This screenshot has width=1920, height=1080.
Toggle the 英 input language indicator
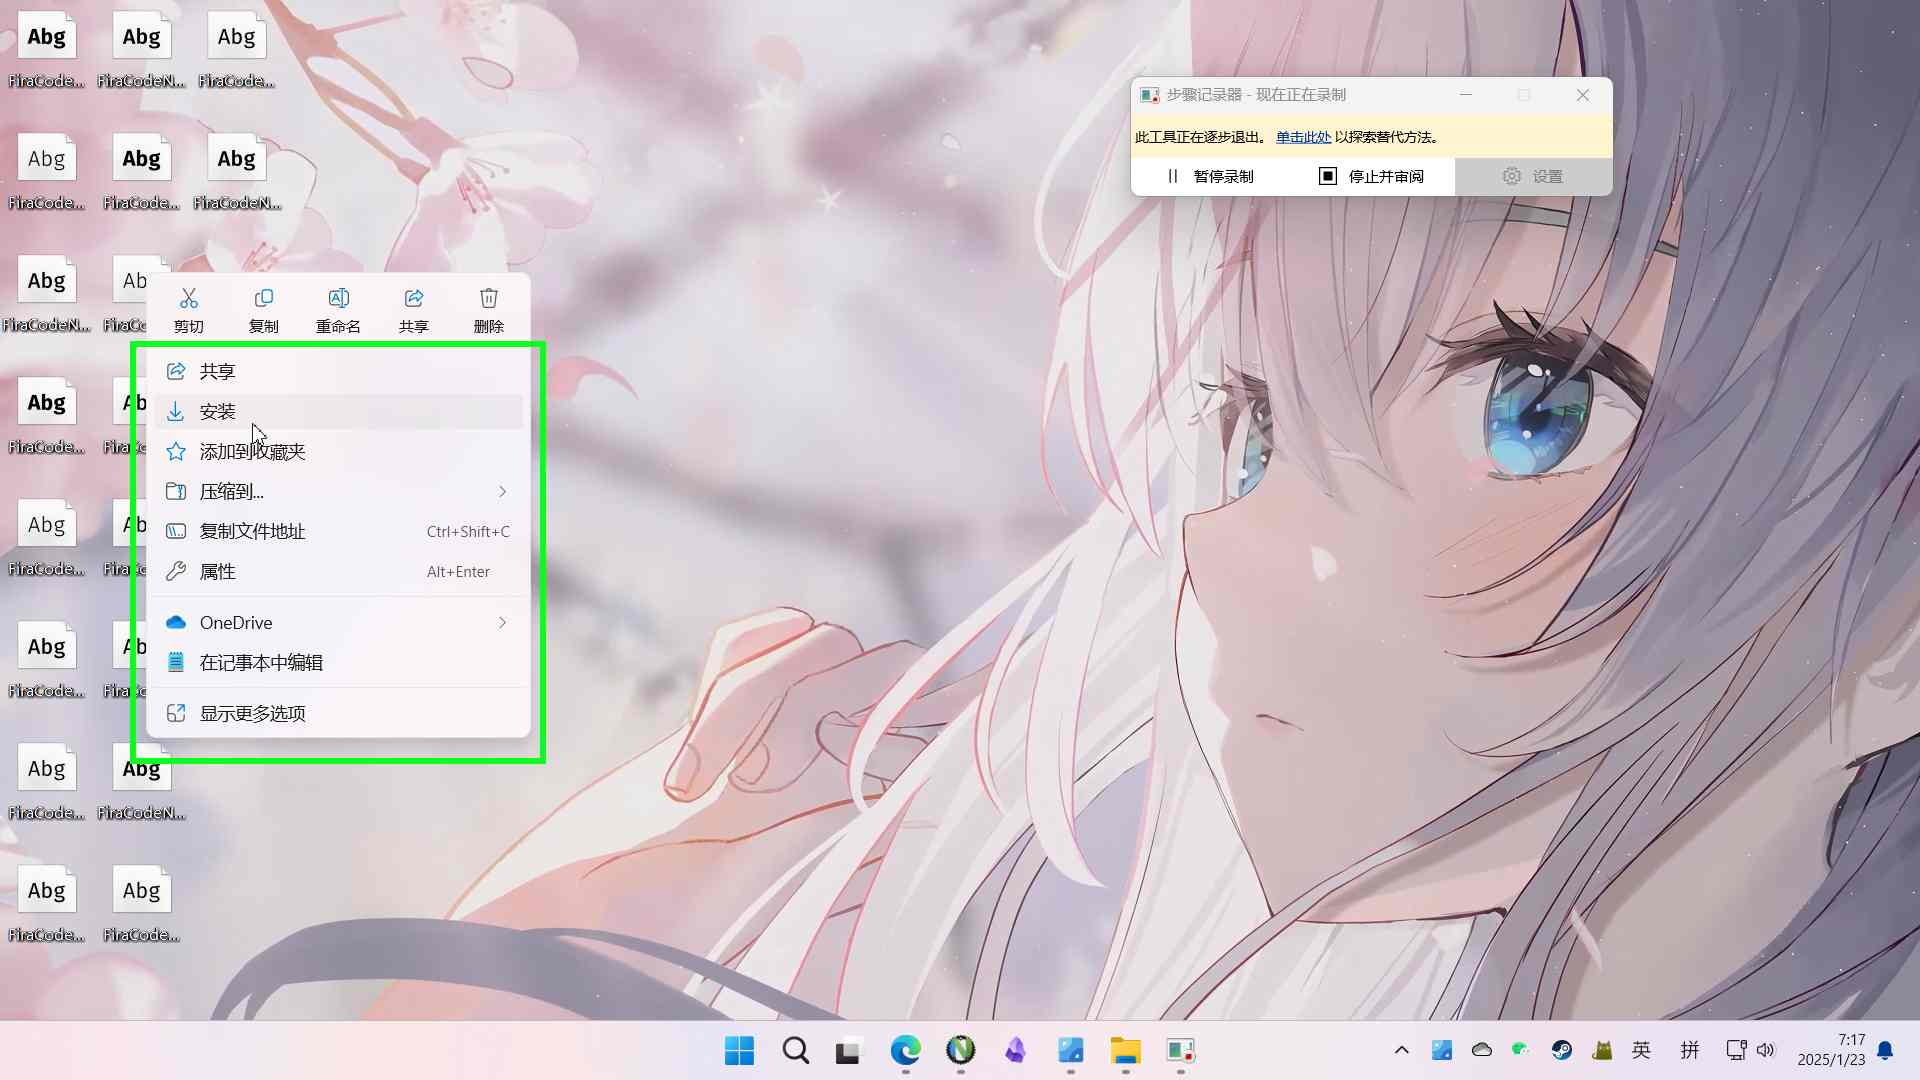(x=1641, y=1050)
